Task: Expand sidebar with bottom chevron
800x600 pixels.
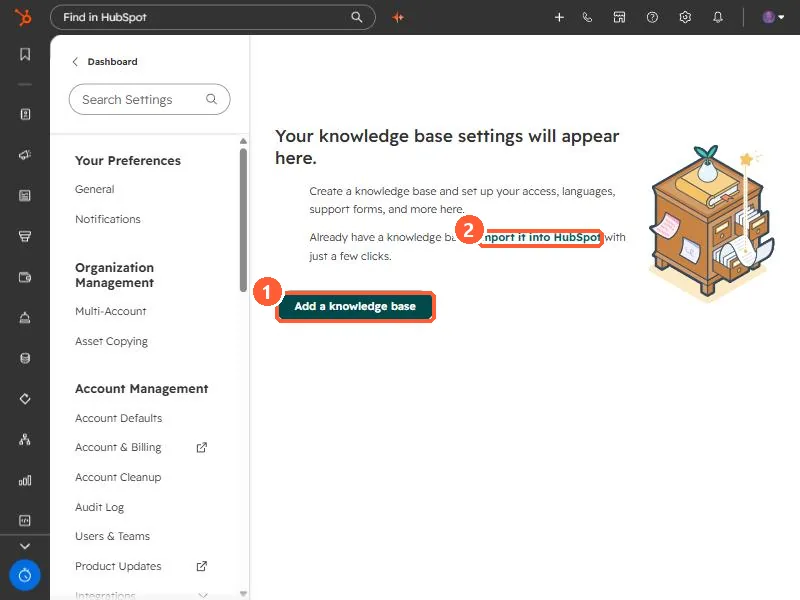Action: point(24,546)
